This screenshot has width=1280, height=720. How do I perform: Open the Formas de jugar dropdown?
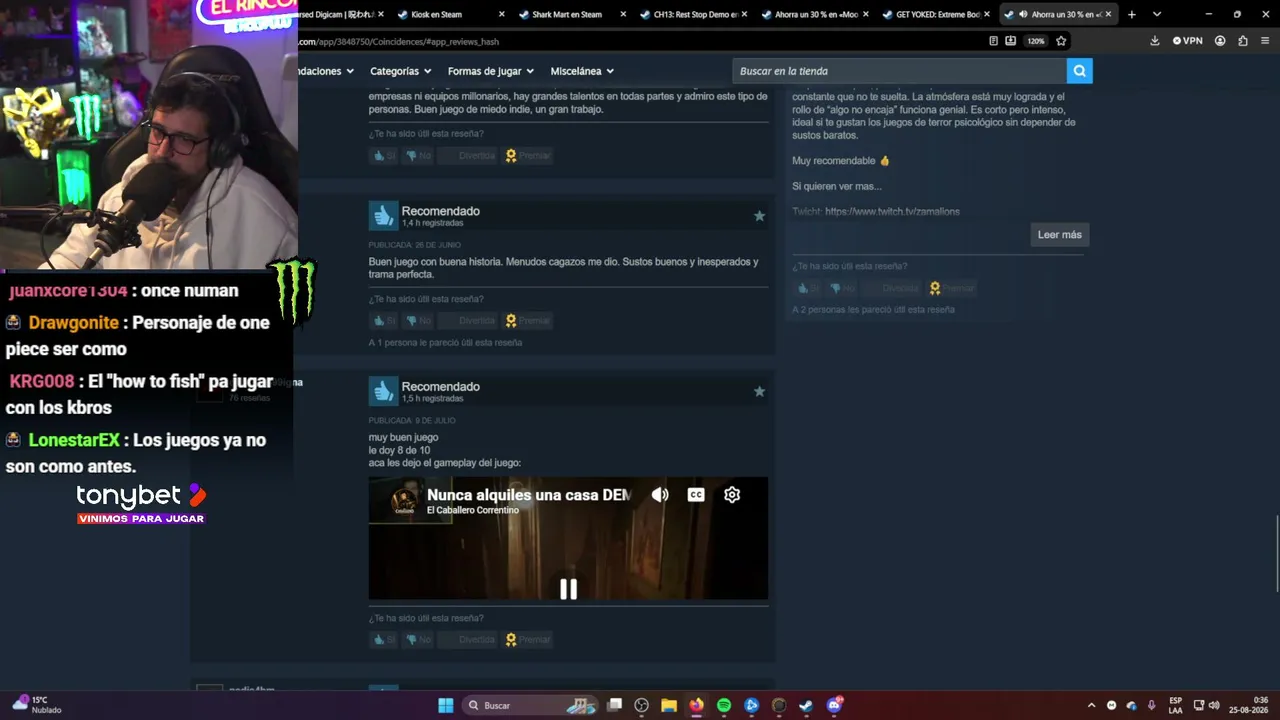click(x=491, y=71)
